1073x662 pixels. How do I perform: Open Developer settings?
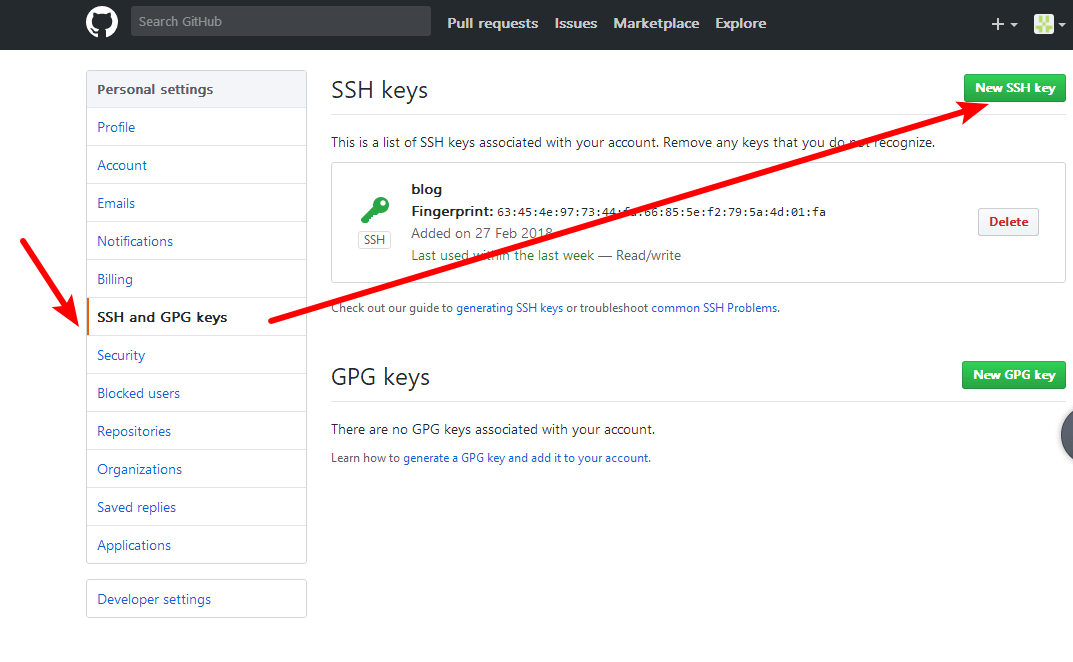coord(154,599)
